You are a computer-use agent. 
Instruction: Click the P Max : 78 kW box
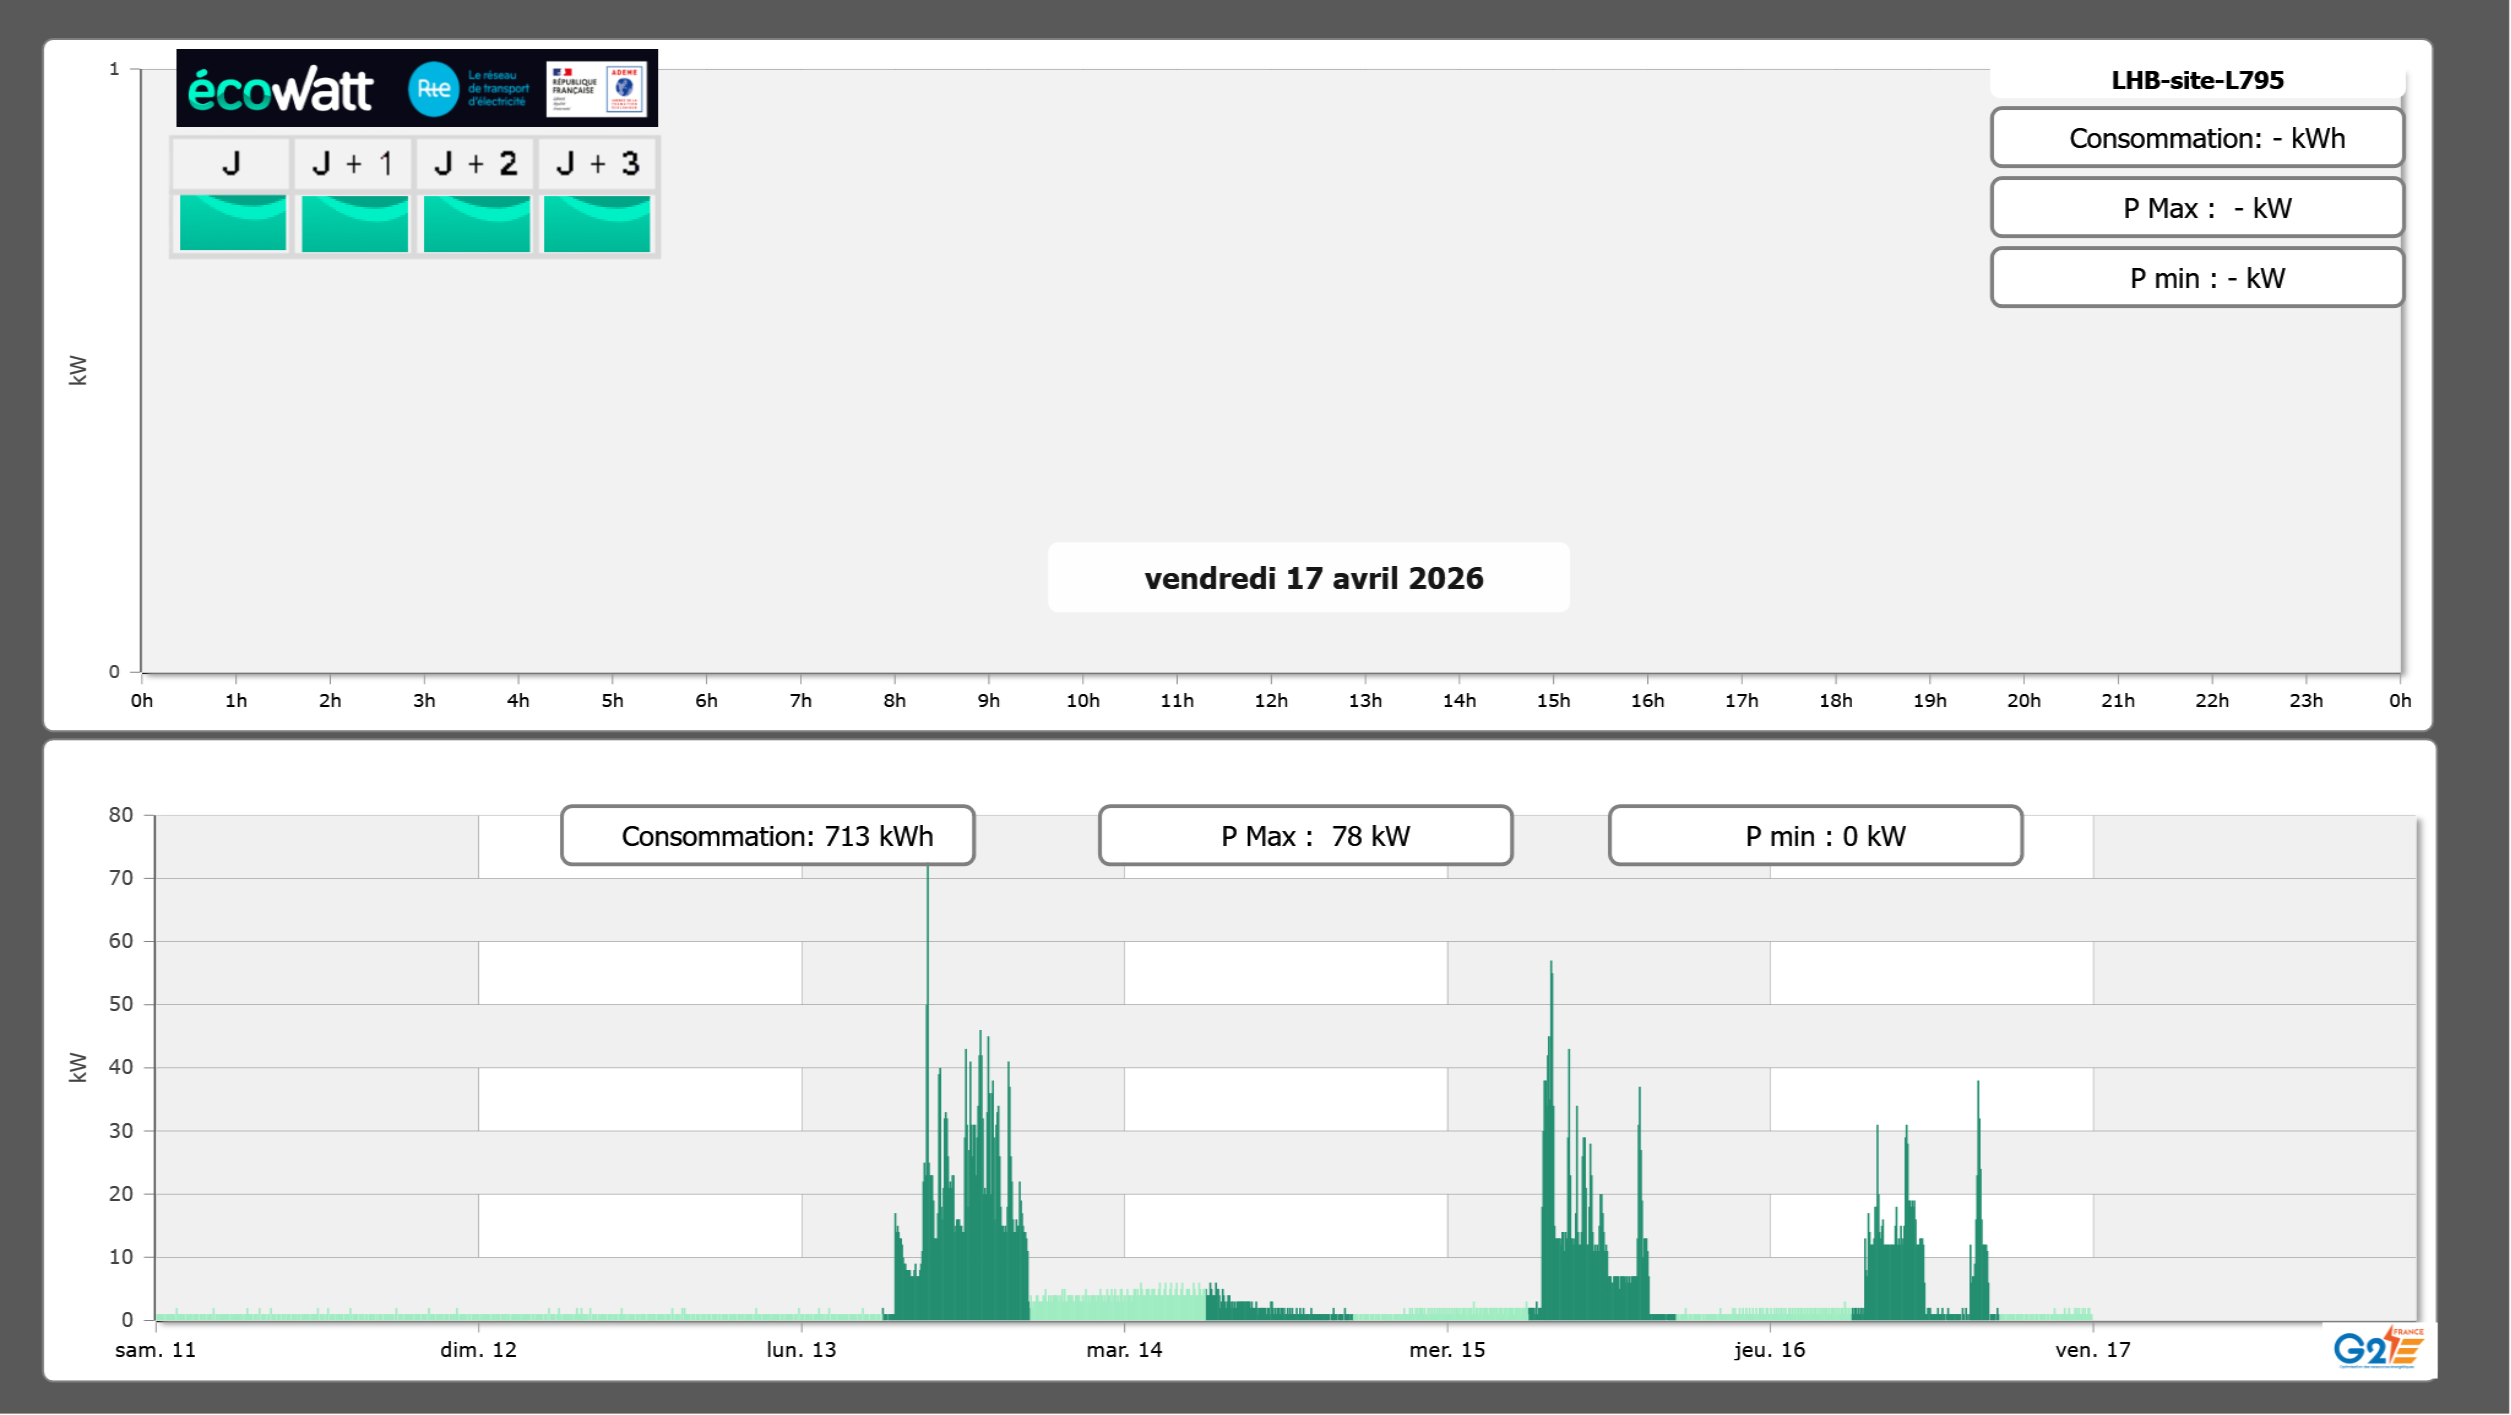(x=1304, y=836)
